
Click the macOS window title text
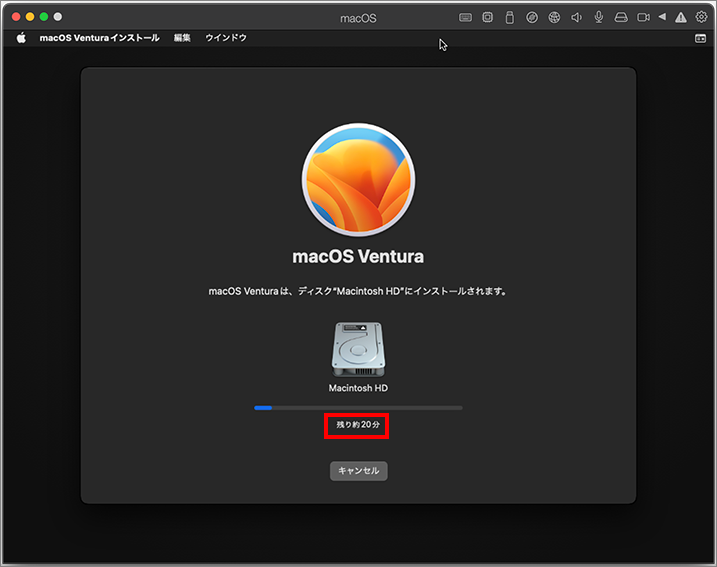click(x=358, y=18)
